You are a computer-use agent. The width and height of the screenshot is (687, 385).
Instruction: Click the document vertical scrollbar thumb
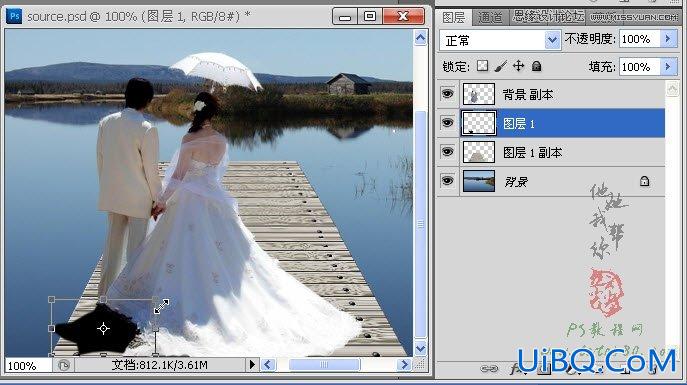point(420,224)
